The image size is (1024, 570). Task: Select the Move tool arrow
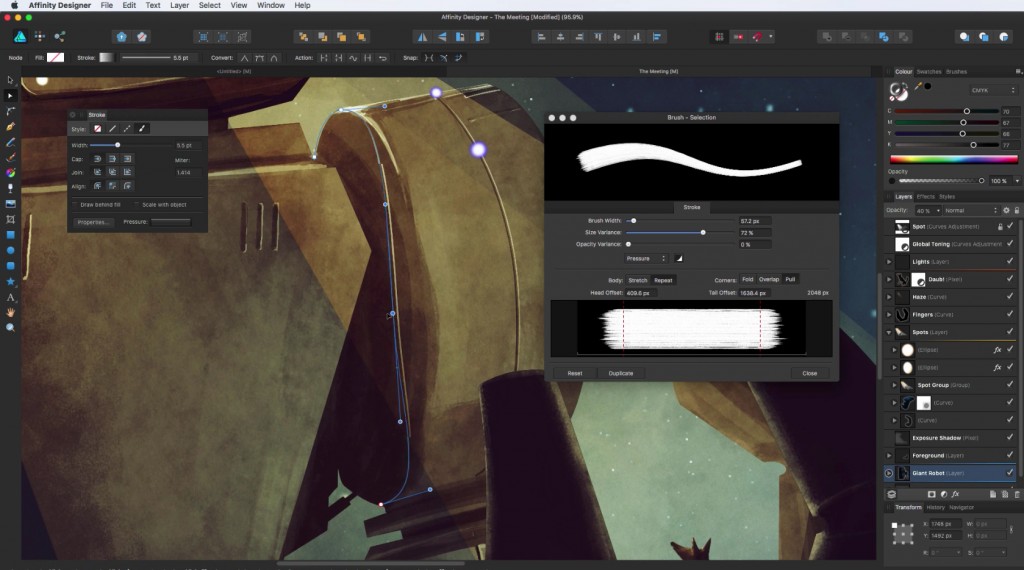[x=10, y=80]
